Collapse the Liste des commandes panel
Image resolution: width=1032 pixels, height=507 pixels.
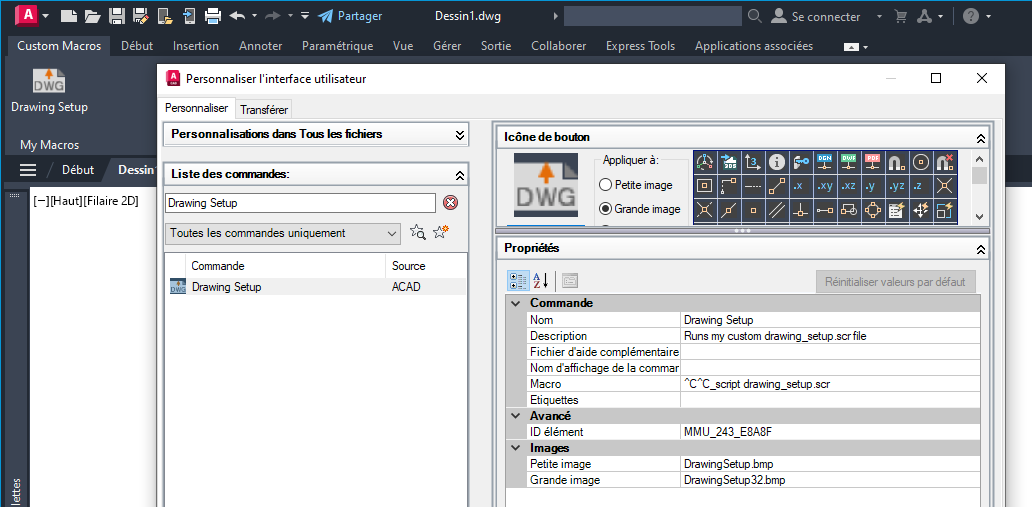pos(459,174)
